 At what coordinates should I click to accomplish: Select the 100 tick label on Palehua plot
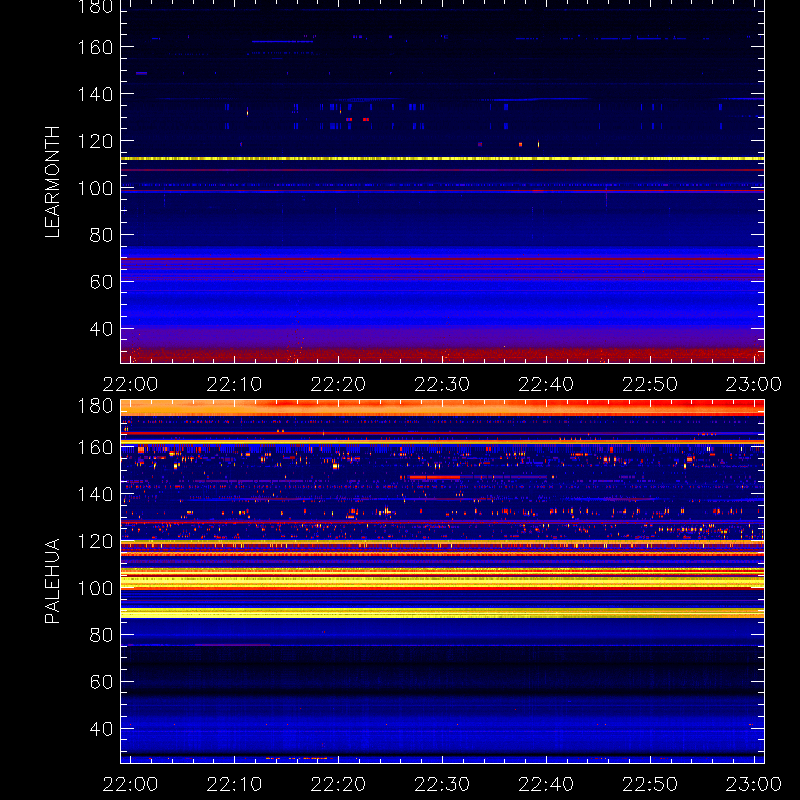click(95, 588)
